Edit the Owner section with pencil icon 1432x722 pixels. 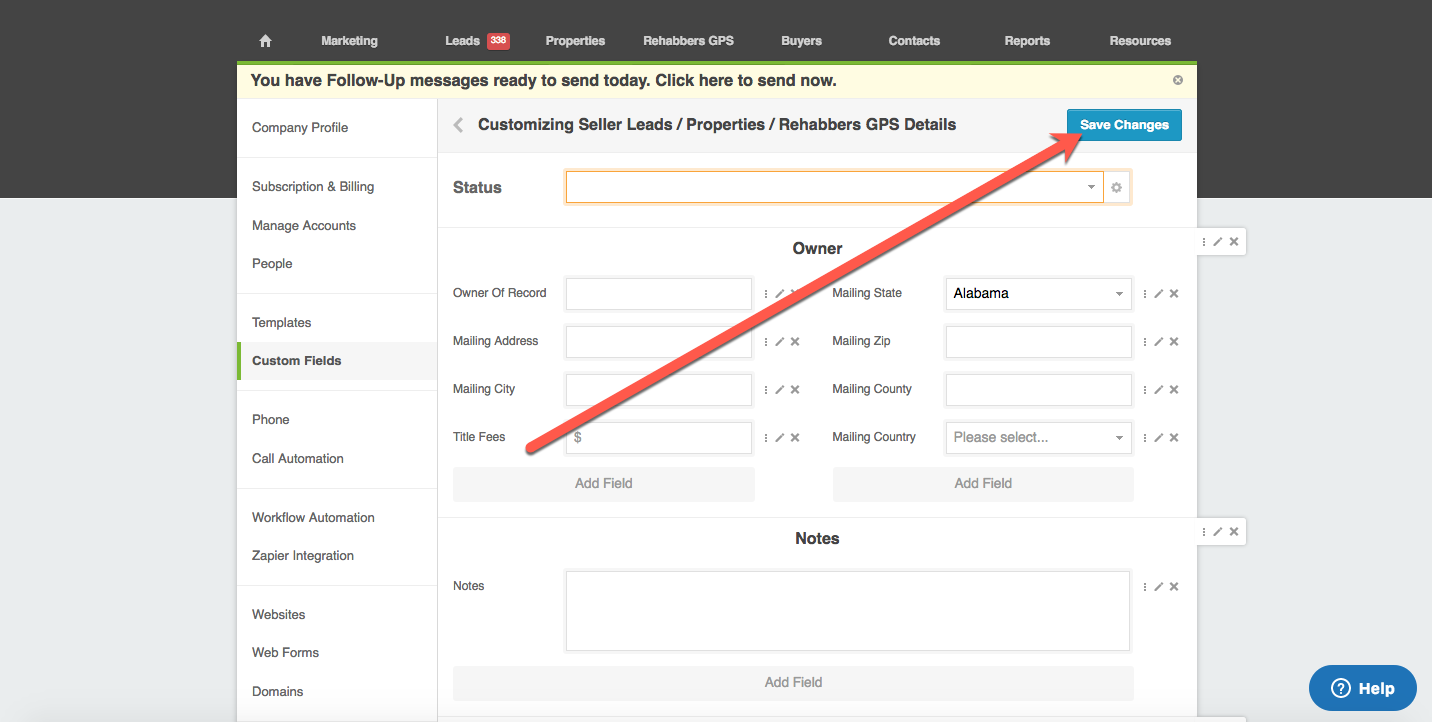1218,242
